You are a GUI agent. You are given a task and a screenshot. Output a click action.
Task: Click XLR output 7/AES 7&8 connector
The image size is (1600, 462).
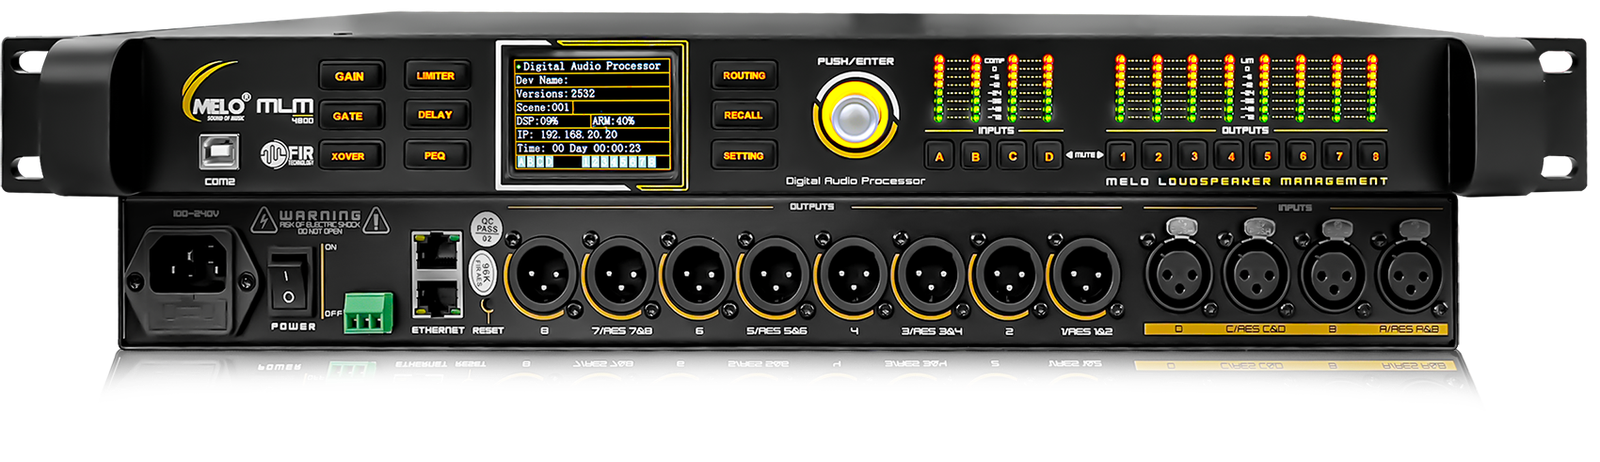[620, 275]
